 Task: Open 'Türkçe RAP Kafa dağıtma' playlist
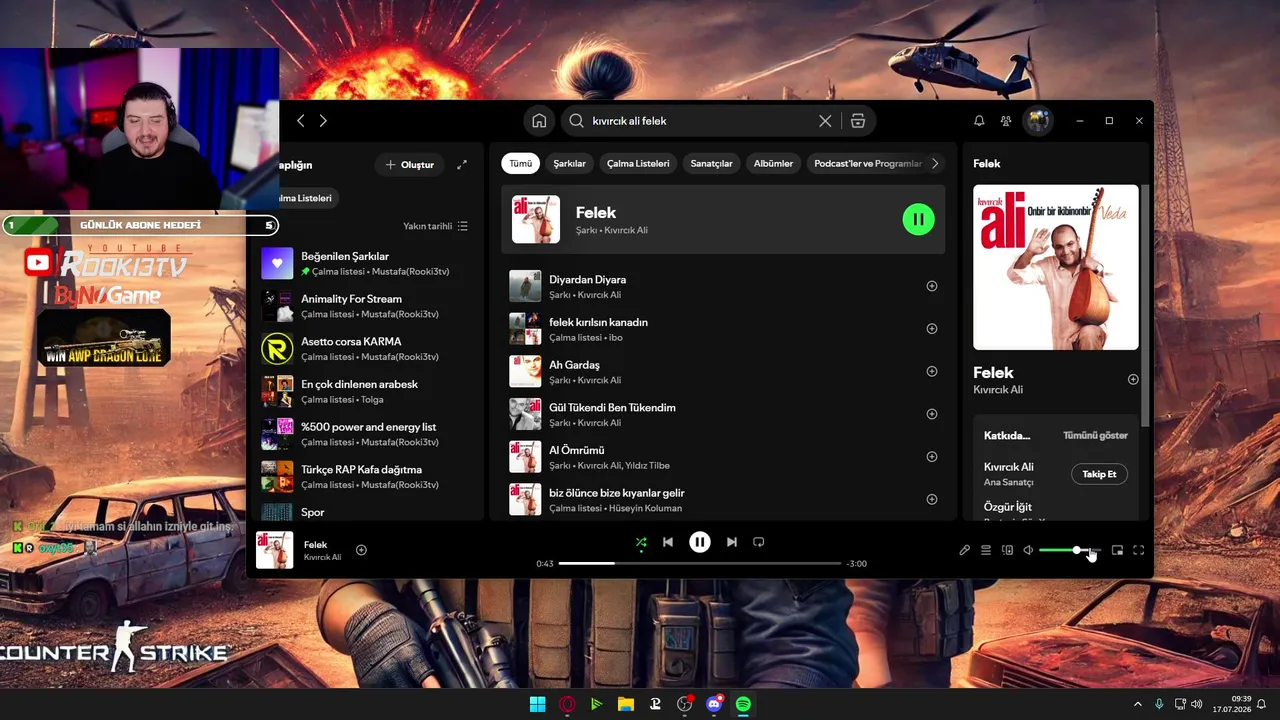365,476
